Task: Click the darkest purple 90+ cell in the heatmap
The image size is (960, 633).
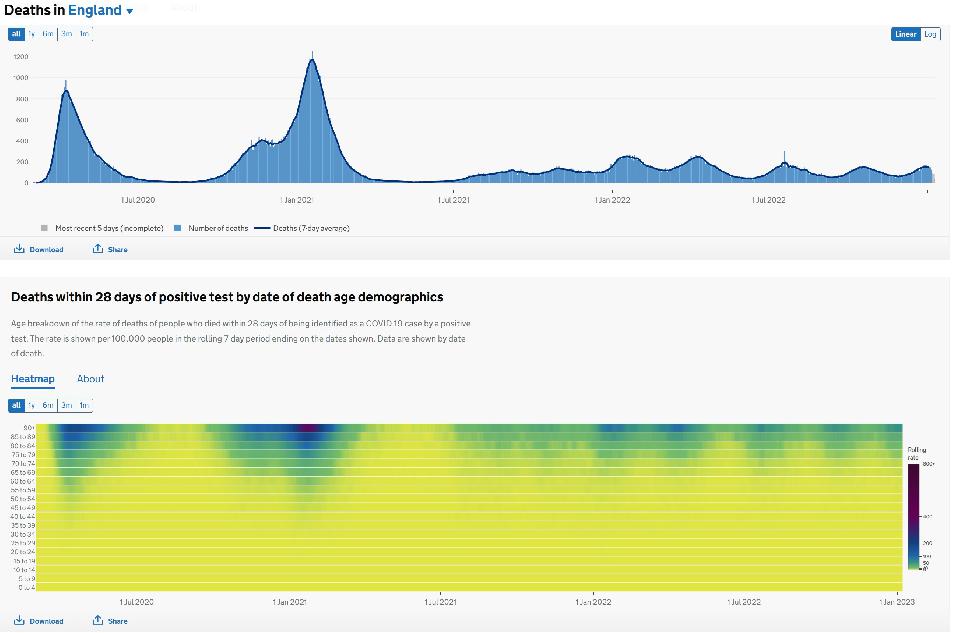Action: tap(309, 428)
